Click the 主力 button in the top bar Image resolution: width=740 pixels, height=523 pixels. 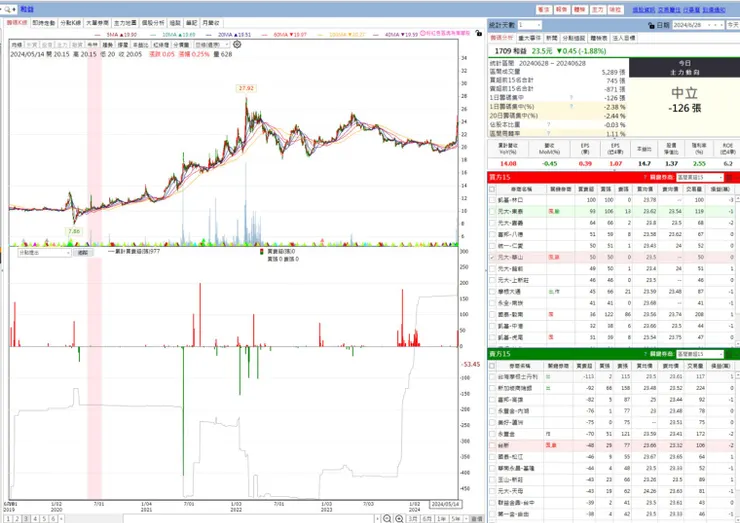597,9
